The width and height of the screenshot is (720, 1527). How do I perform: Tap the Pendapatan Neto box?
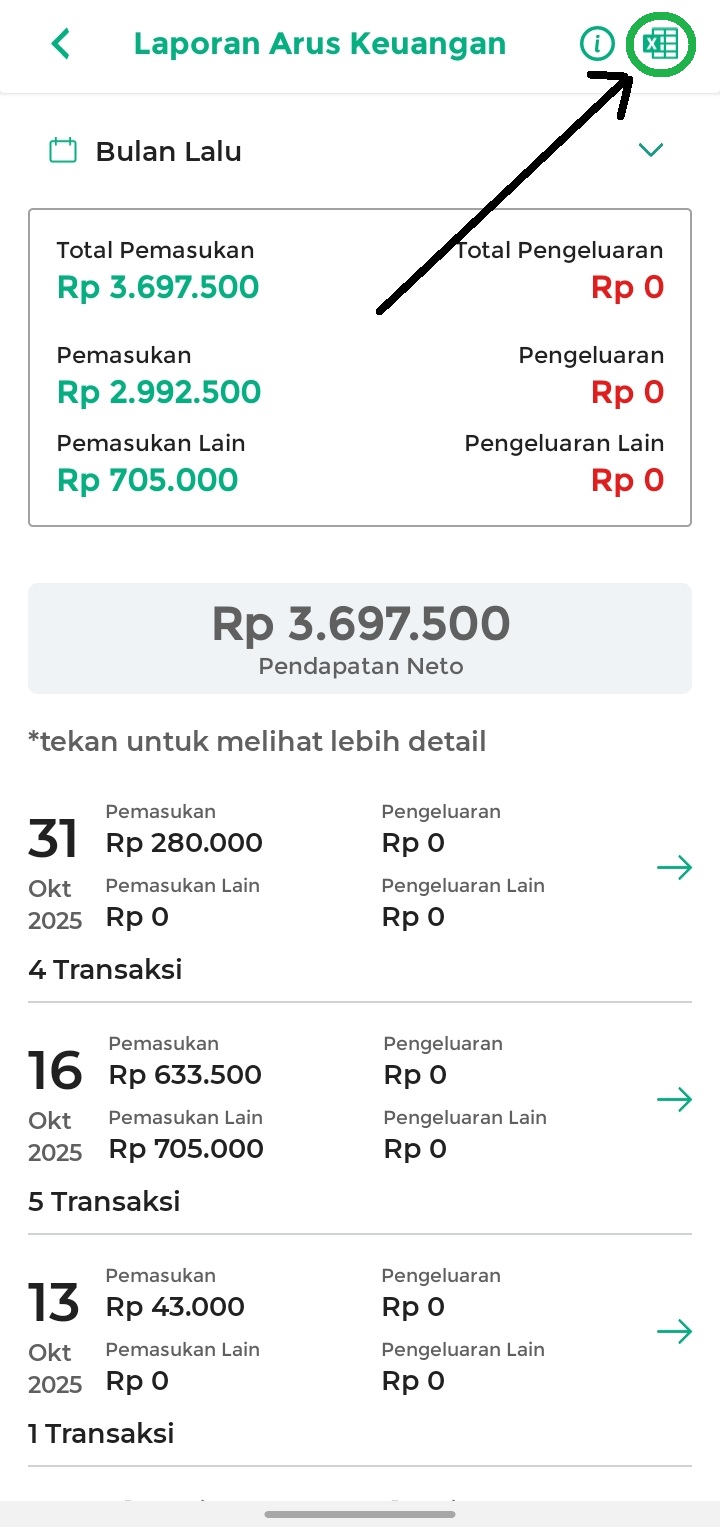(x=360, y=638)
